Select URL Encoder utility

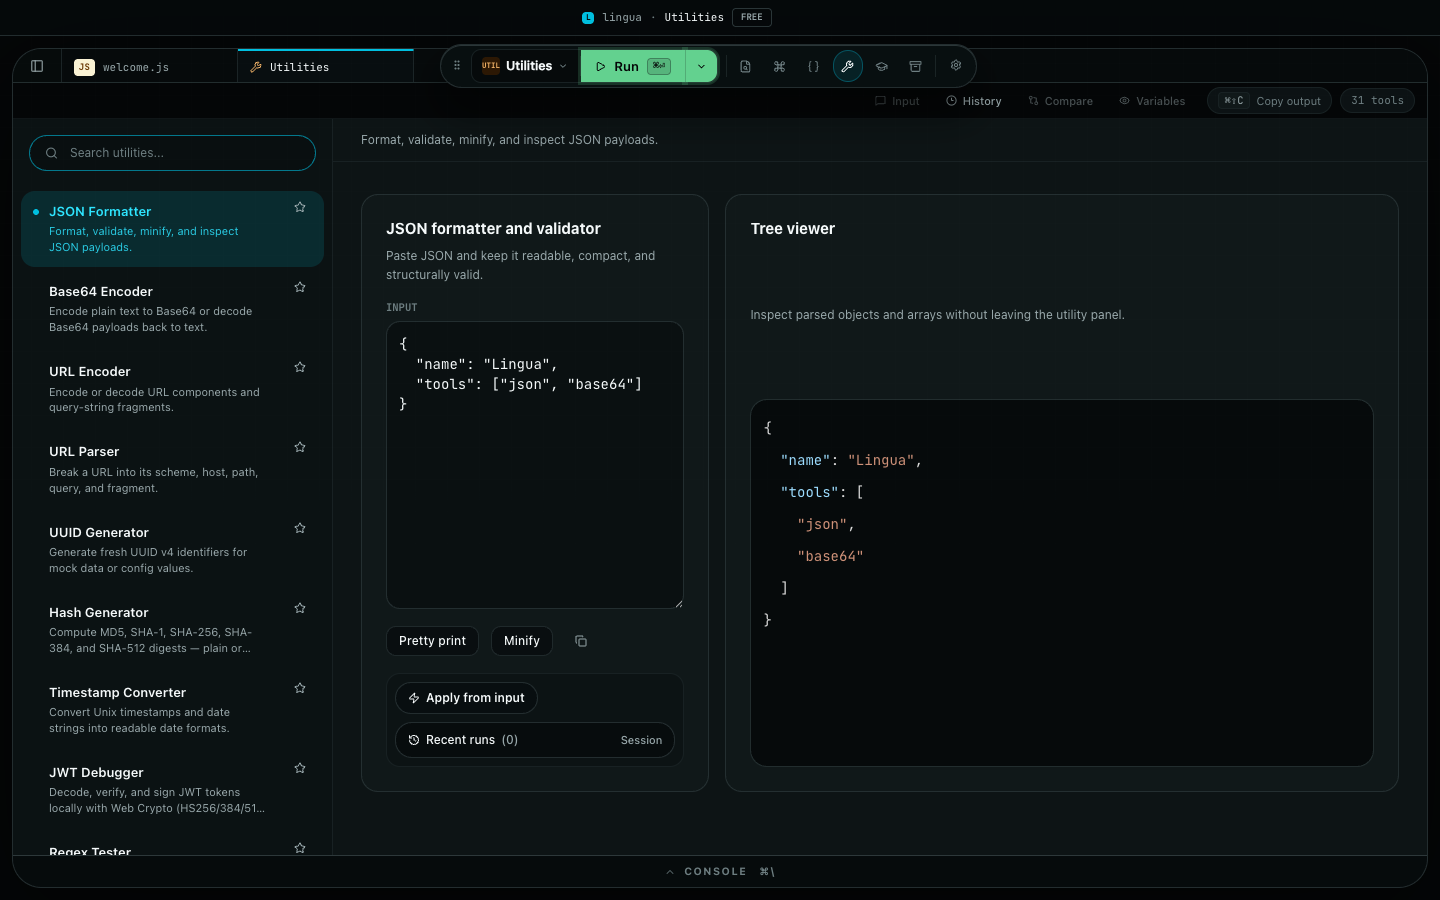pyautogui.click(x=172, y=389)
